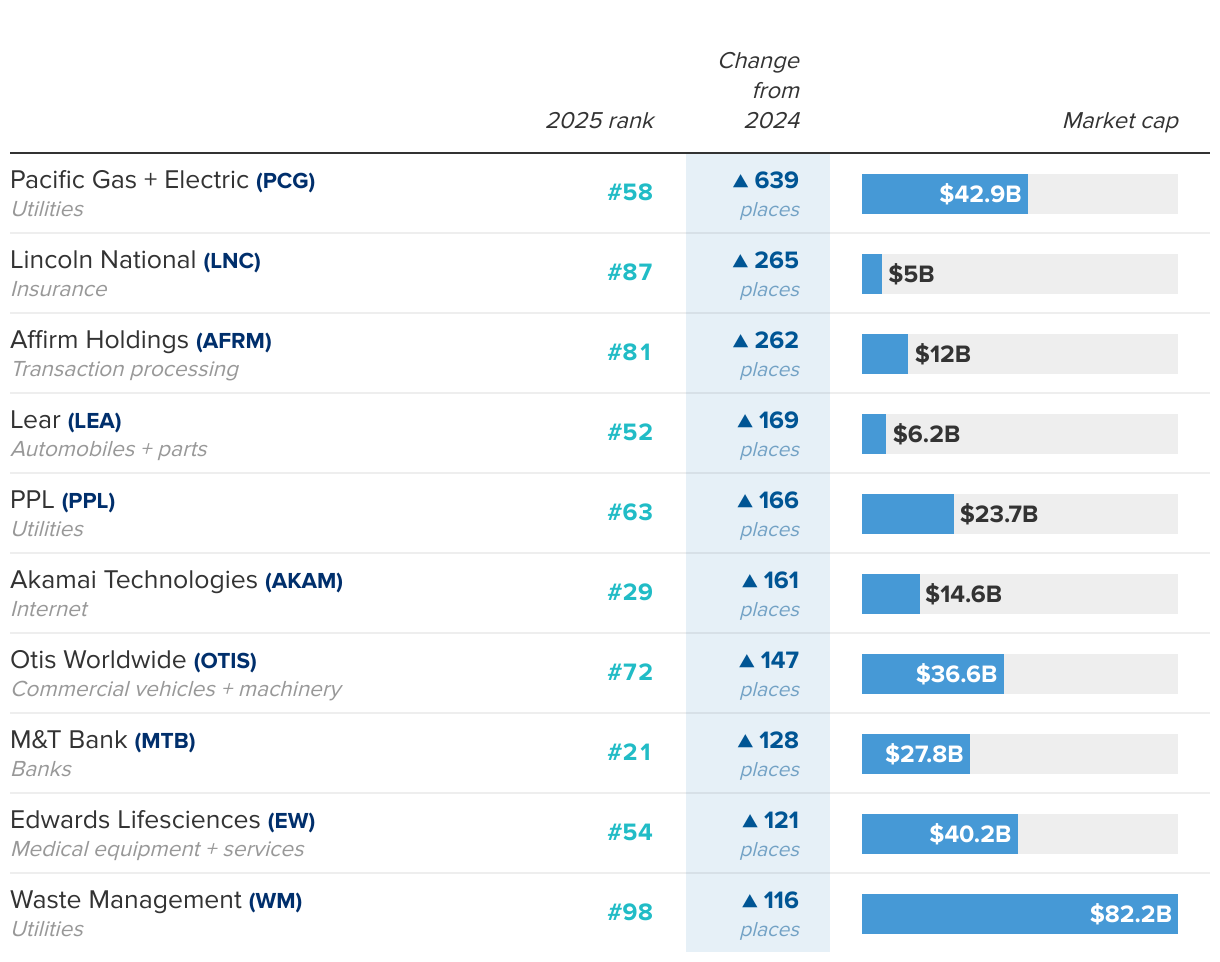The height and width of the screenshot is (962, 1220).
Task: Click the up arrow beside 639 places
Action: [740, 181]
